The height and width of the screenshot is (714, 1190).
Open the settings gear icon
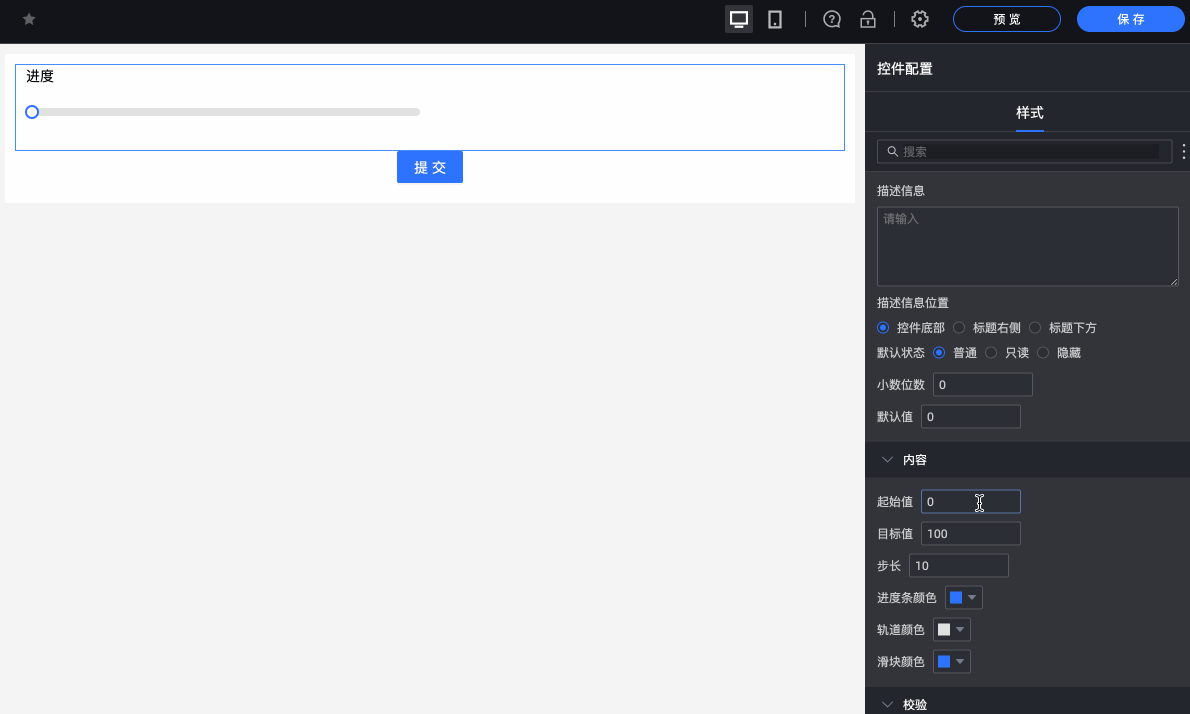(919, 18)
